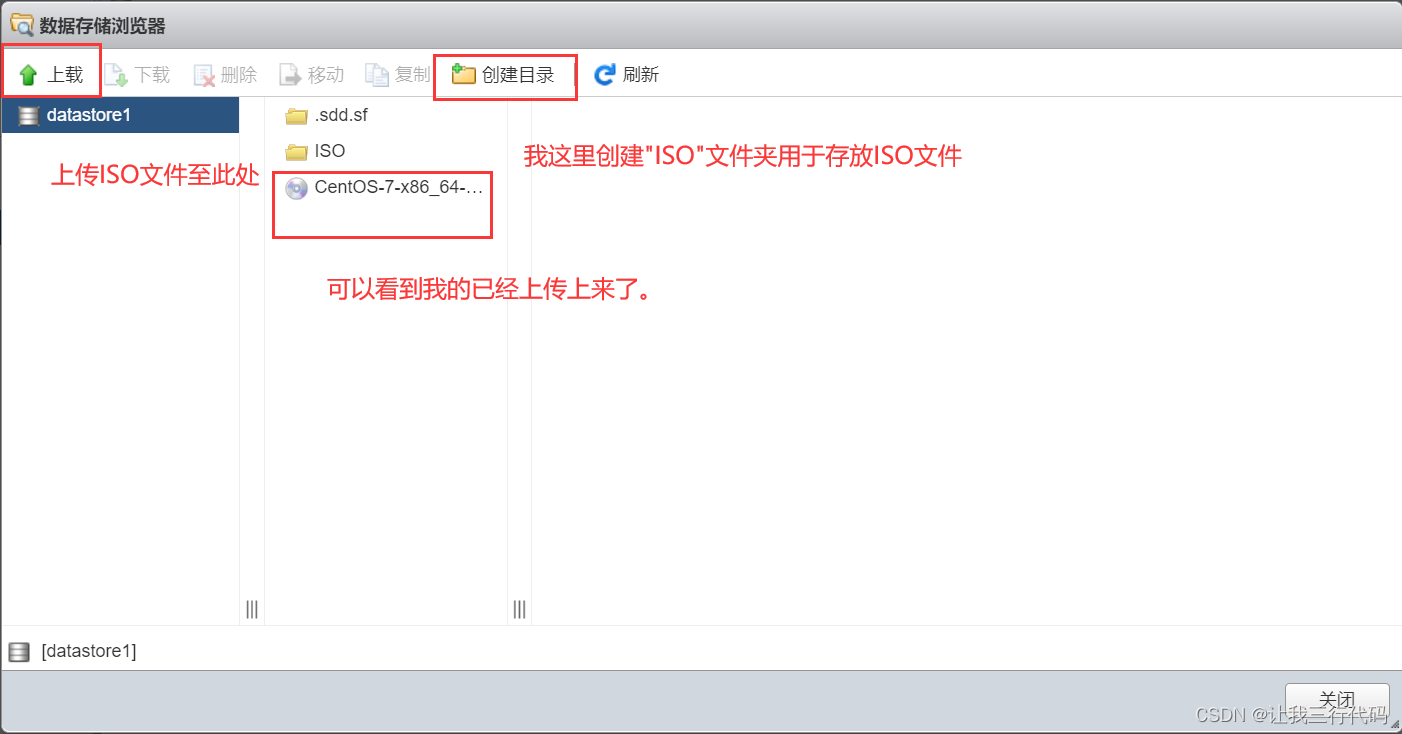
Task: Click the [datastore1] path text
Action: (89, 652)
